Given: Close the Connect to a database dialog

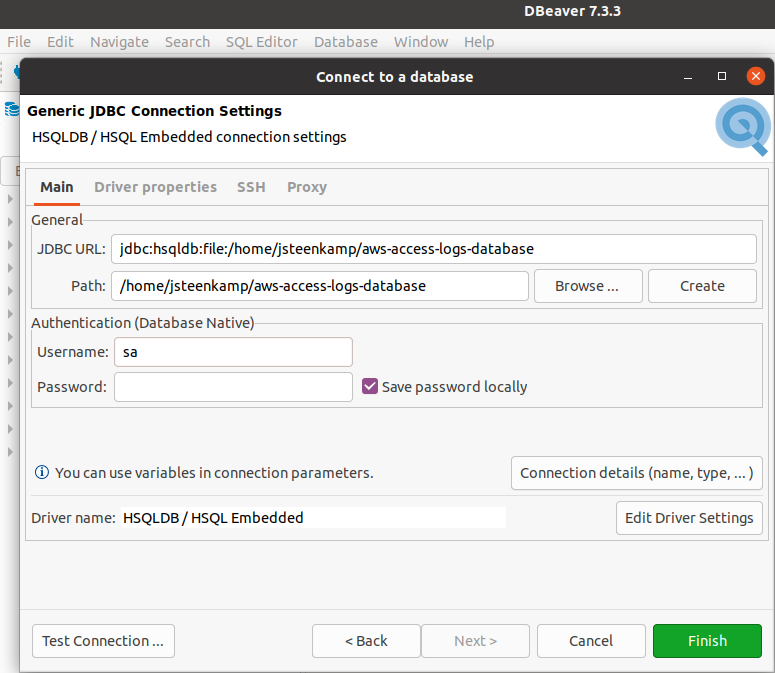Looking at the screenshot, I should tap(755, 76).
